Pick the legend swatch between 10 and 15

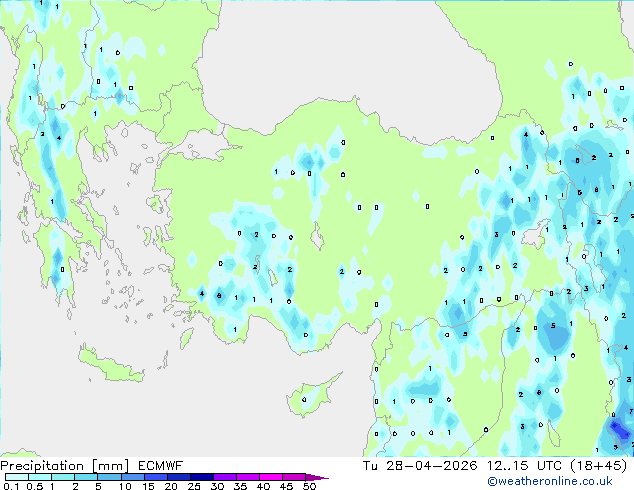[x=133, y=477]
